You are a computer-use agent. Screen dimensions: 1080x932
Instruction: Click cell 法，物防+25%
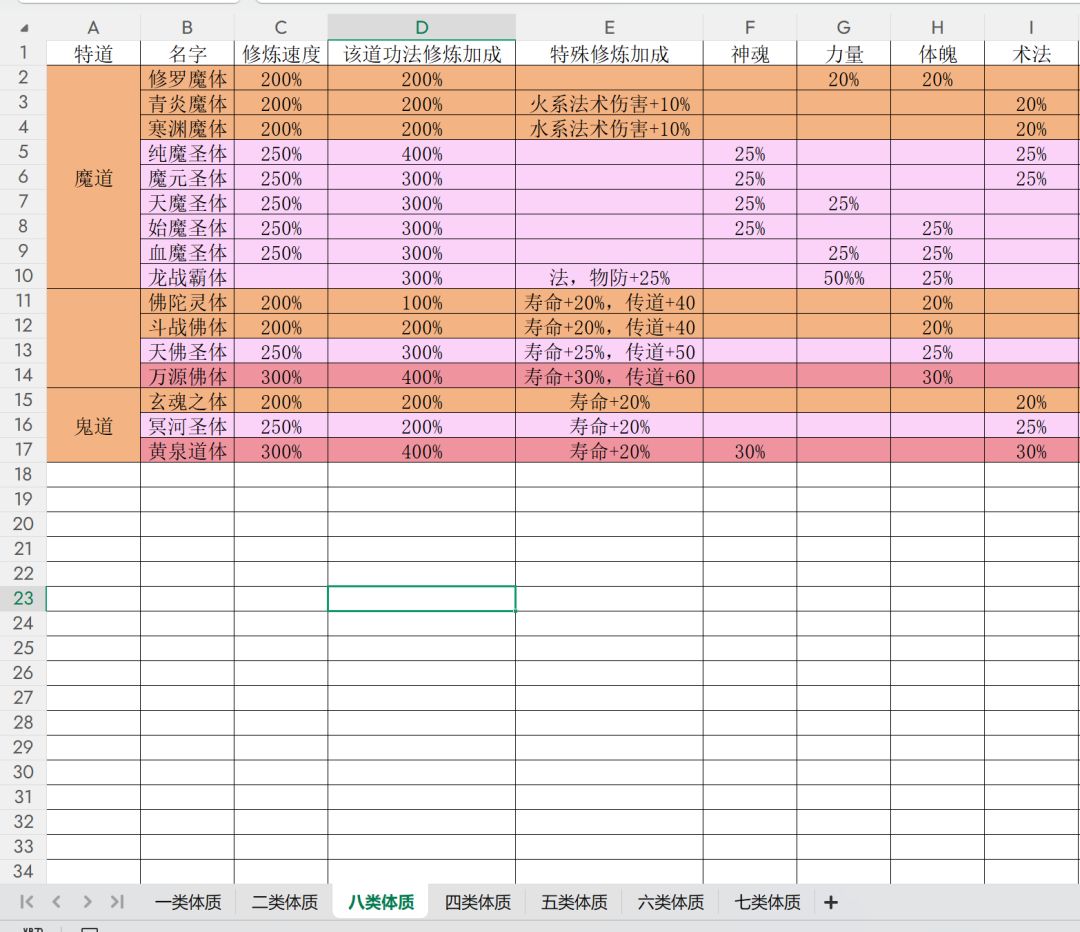coord(609,277)
